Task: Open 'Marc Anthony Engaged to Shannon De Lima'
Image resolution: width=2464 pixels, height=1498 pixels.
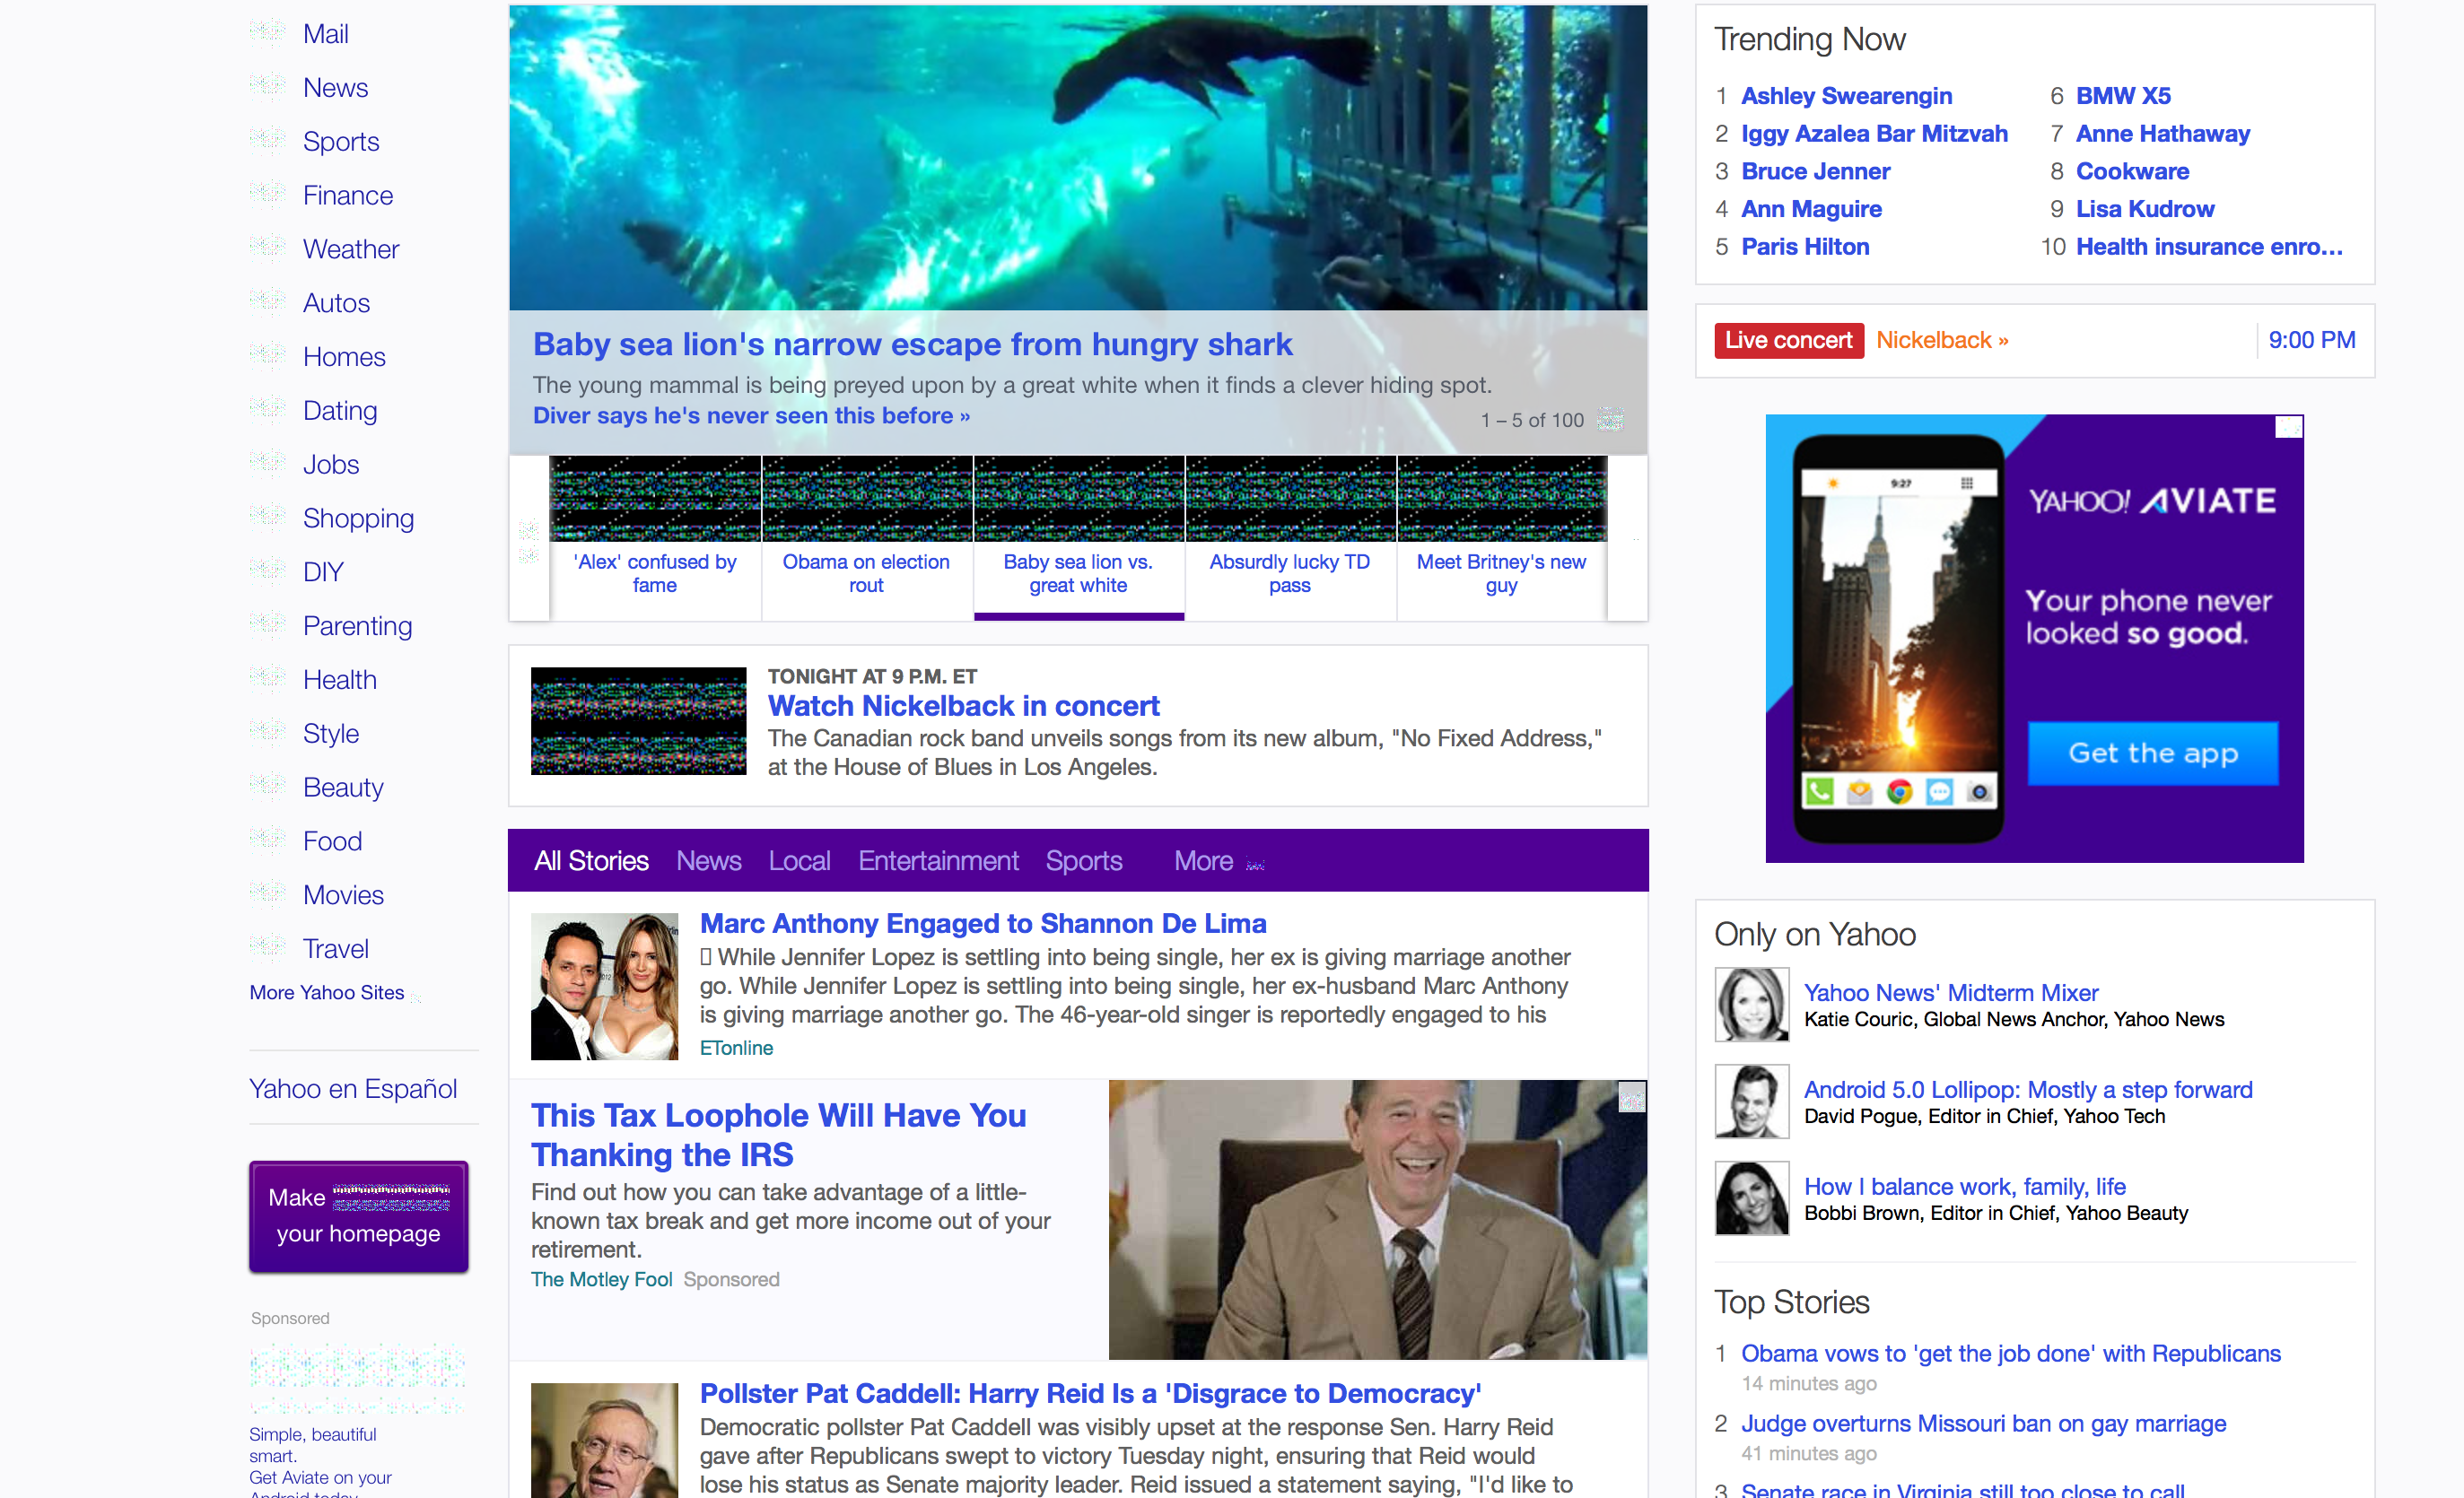Action: click(x=983, y=923)
